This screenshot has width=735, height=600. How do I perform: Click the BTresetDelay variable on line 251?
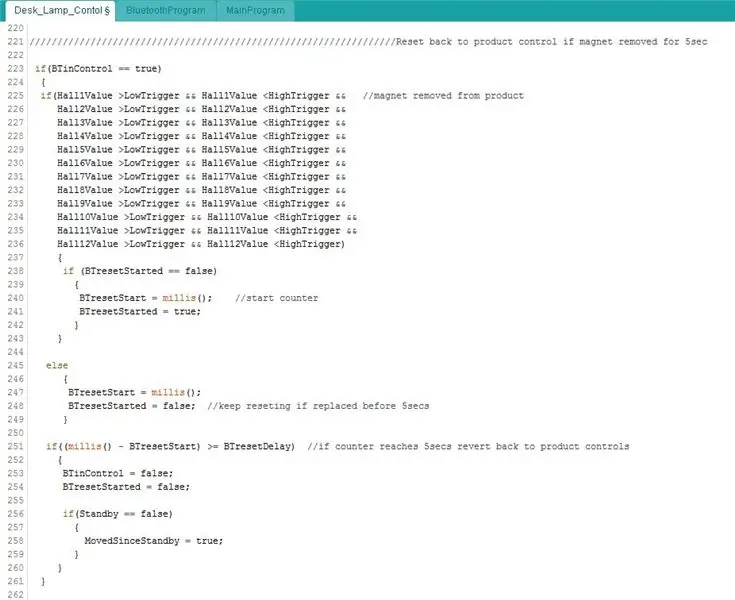pos(259,447)
